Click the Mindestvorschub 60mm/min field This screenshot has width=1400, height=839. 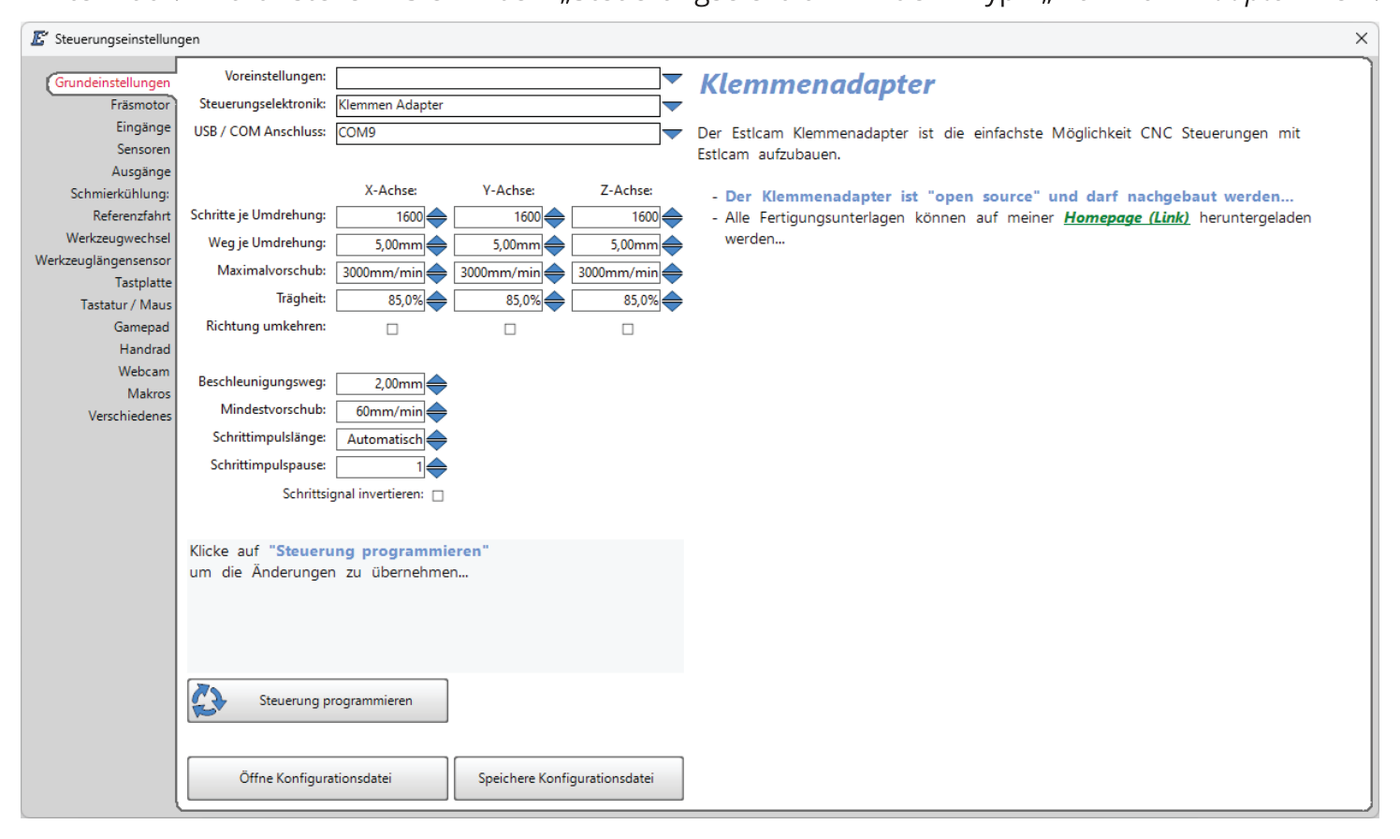click(381, 412)
